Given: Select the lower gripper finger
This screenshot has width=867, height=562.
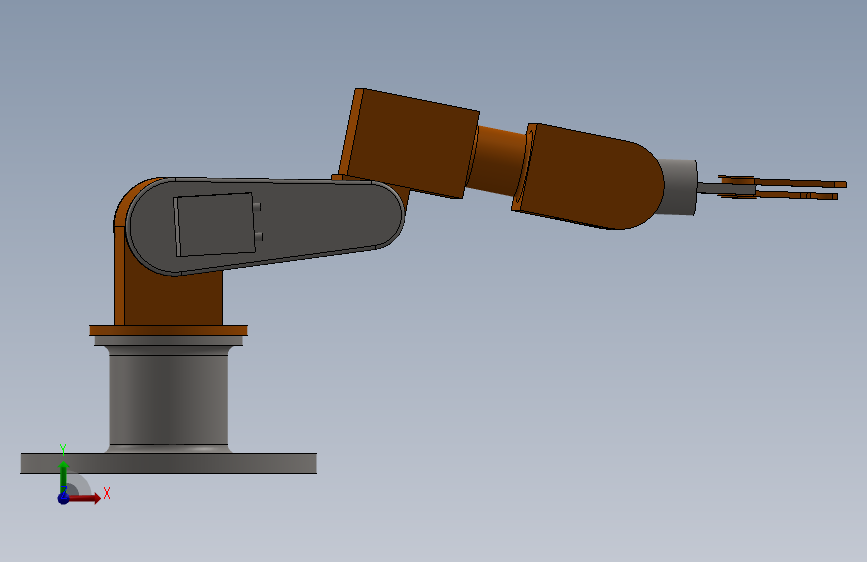Looking at the screenshot, I should pos(796,195).
